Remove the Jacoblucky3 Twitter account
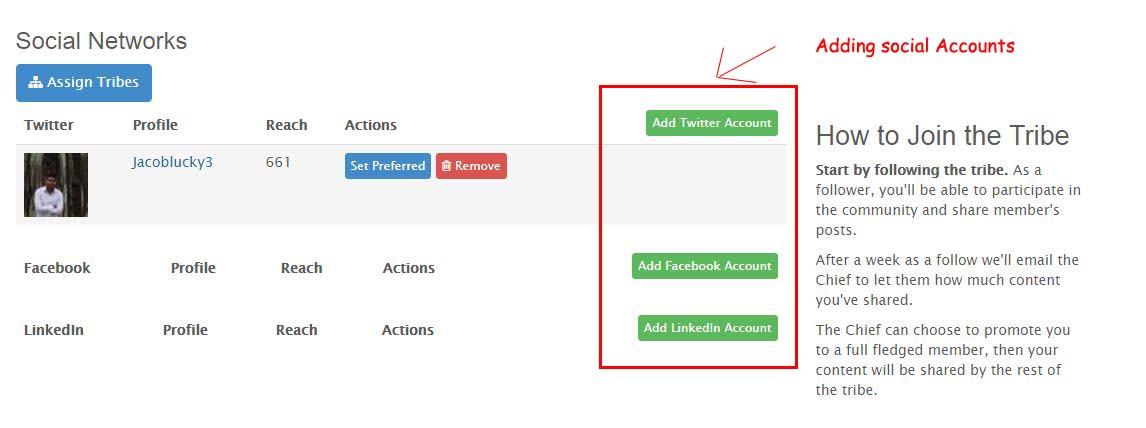The width and height of the screenshot is (1146, 428). coord(471,166)
